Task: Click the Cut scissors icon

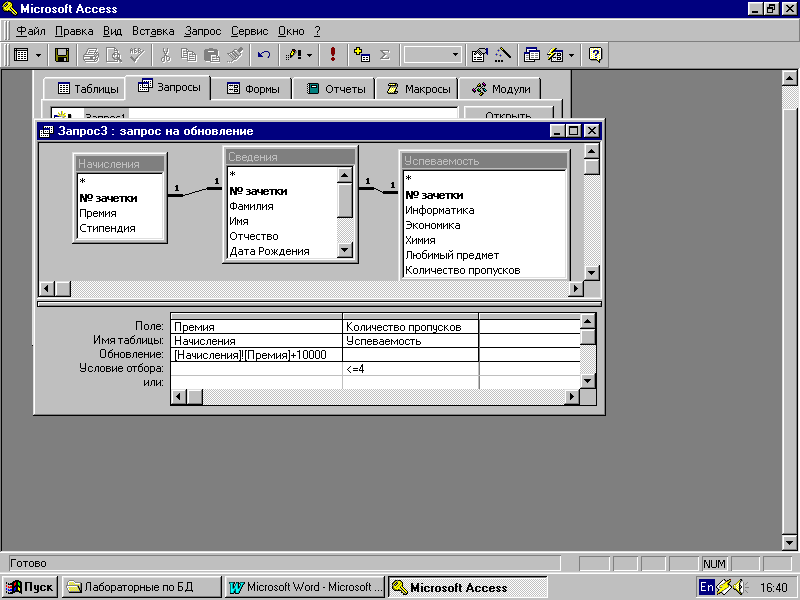Action: click(x=165, y=55)
